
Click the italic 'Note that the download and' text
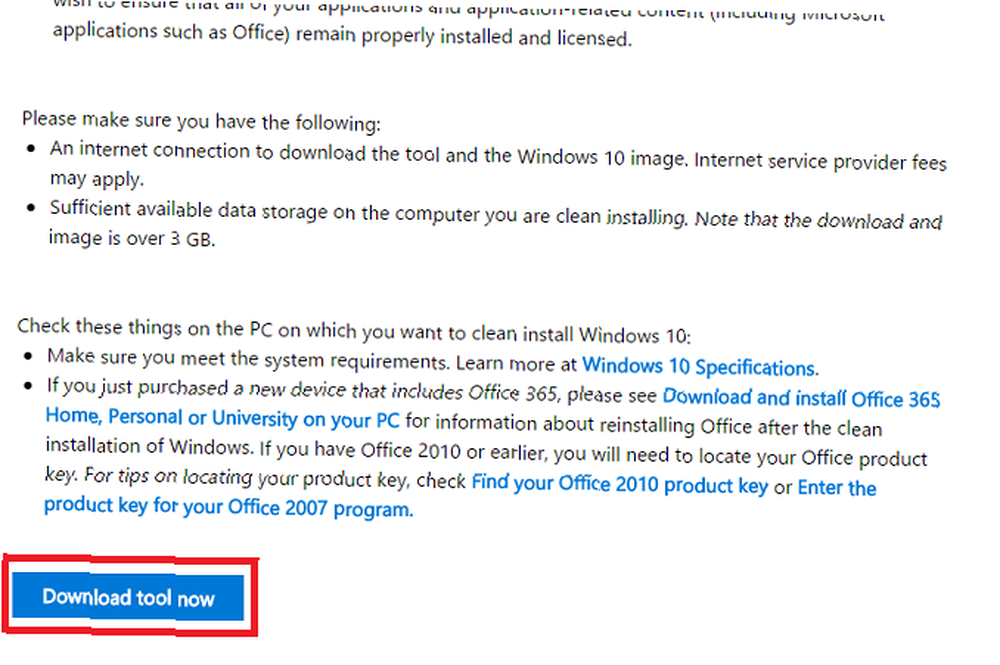tap(818, 221)
